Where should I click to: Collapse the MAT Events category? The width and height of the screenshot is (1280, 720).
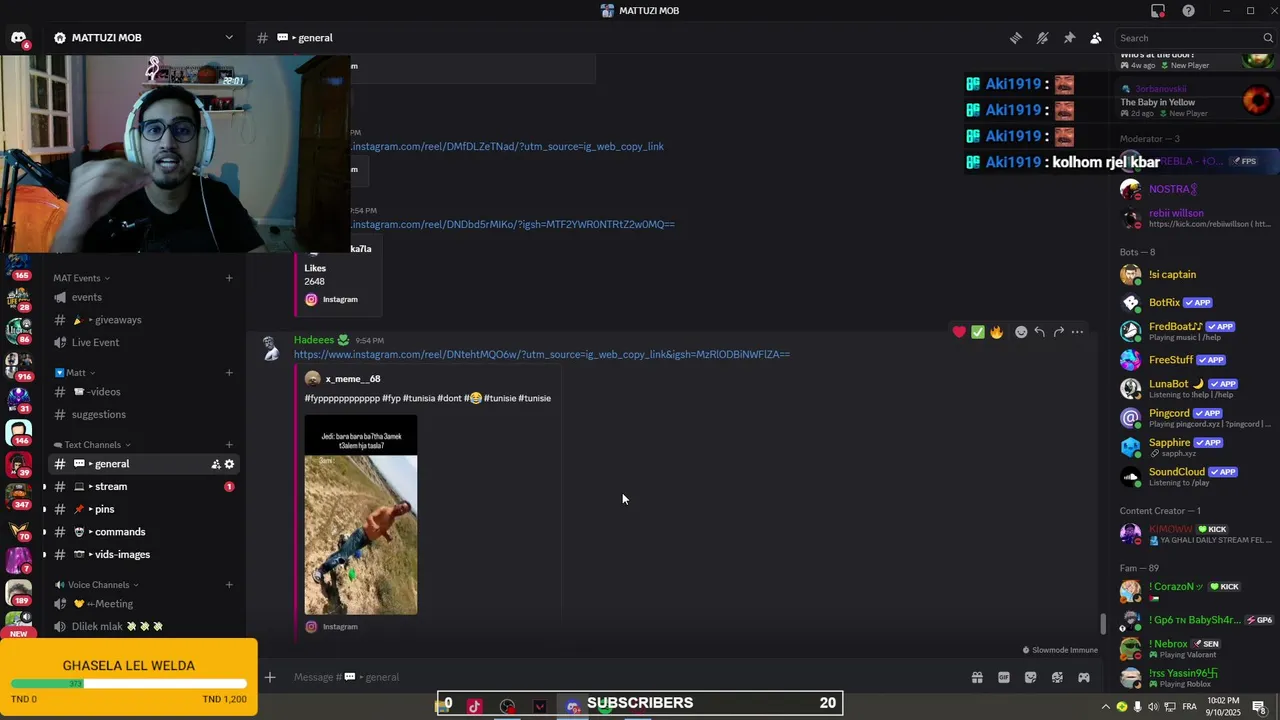[x=81, y=278]
